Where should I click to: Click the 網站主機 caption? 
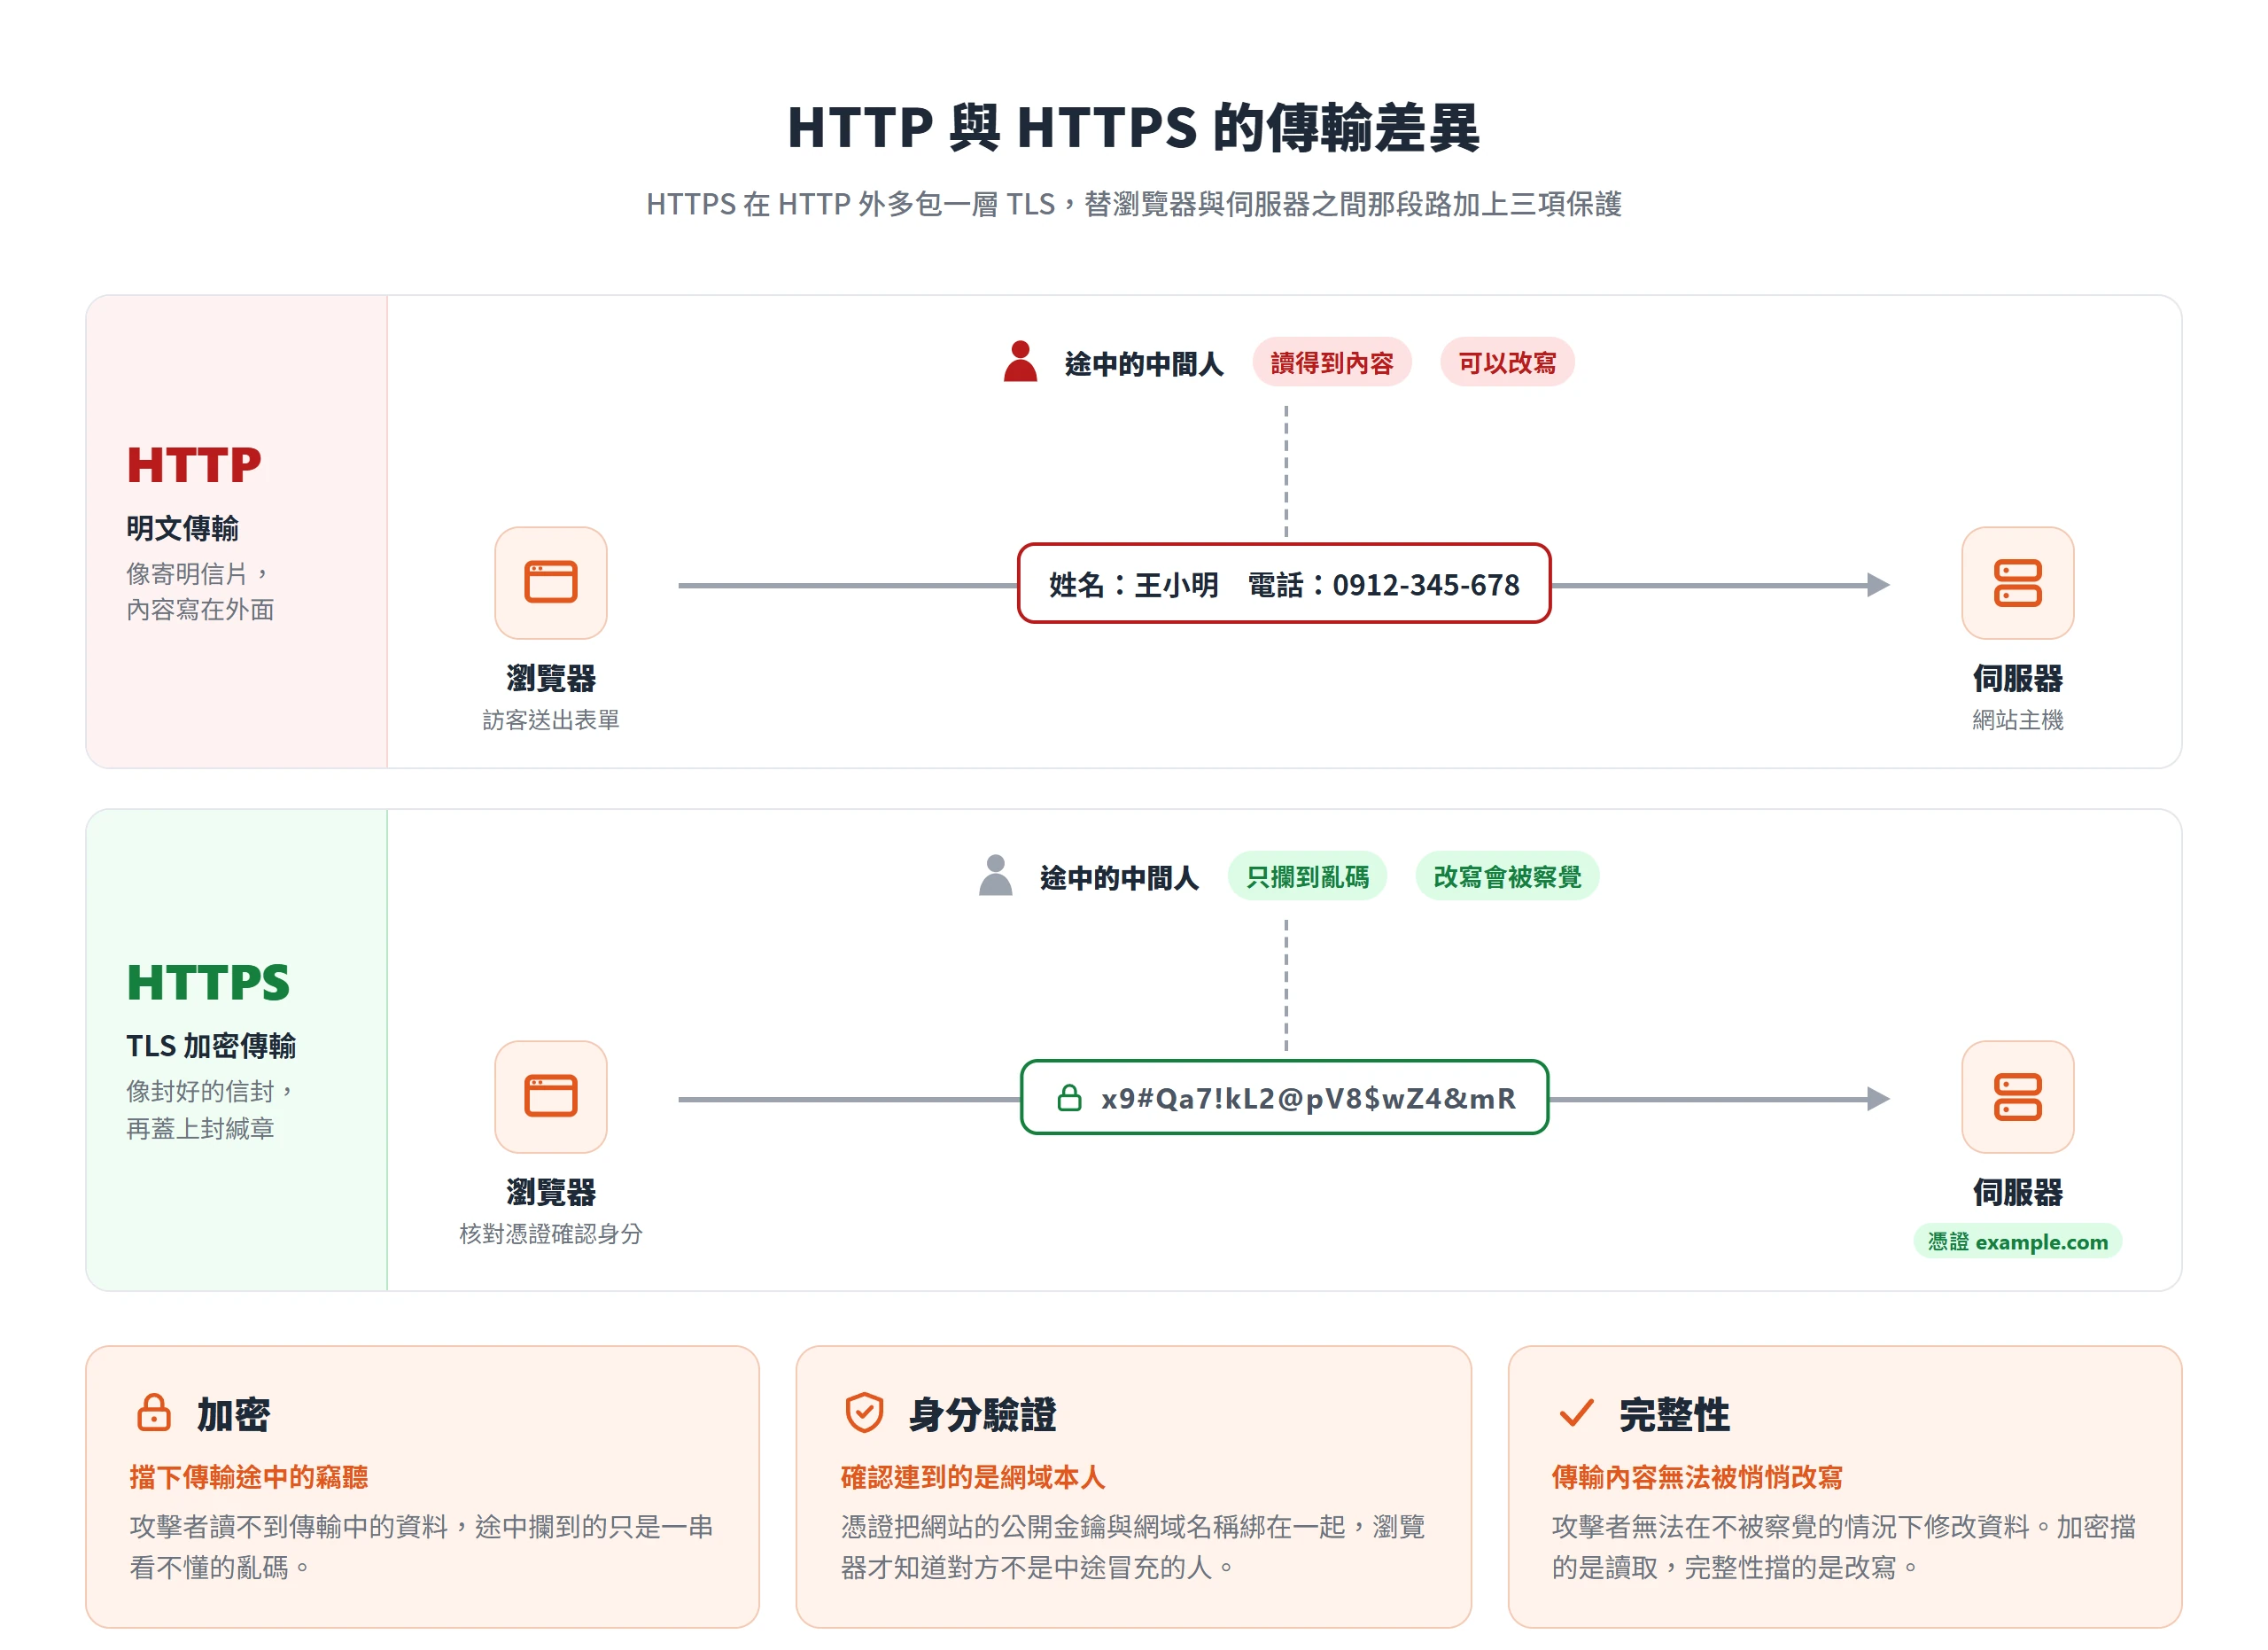pyautogui.click(x=2017, y=720)
